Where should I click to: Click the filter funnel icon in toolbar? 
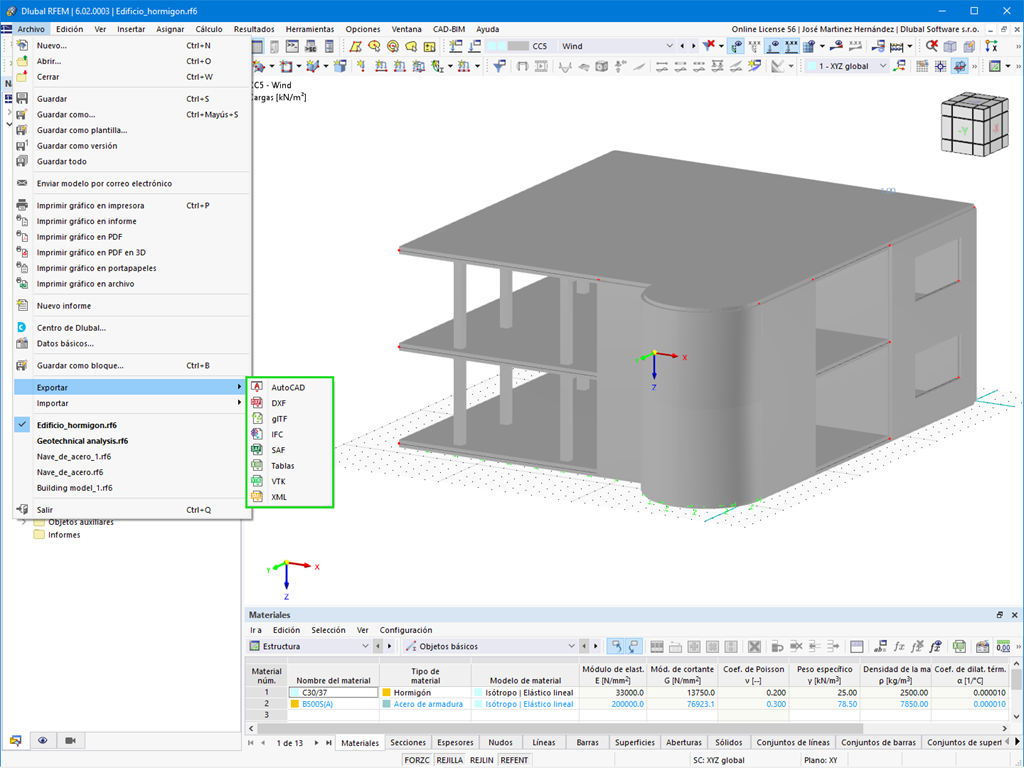(x=500, y=66)
